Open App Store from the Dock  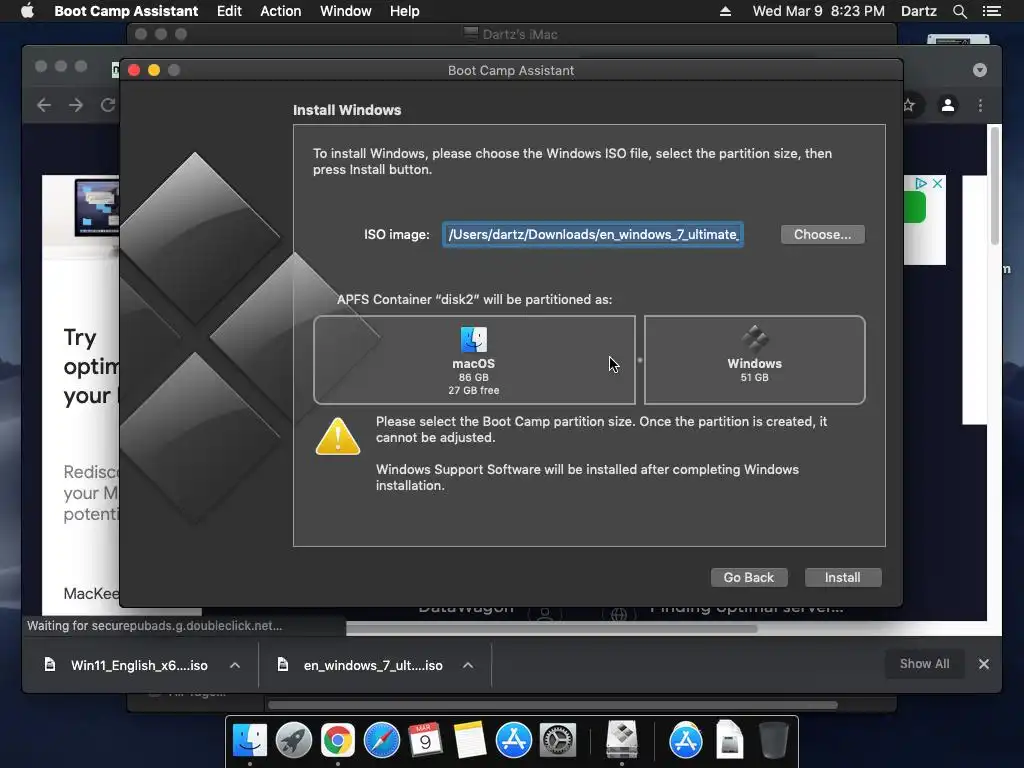coord(513,741)
